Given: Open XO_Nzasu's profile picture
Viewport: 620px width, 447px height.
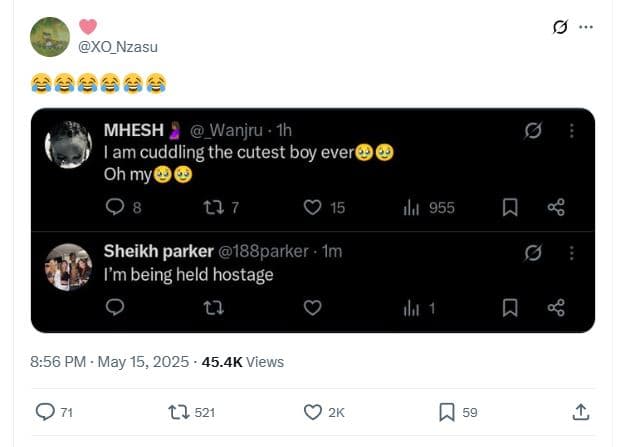Looking at the screenshot, I should (50, 37).
